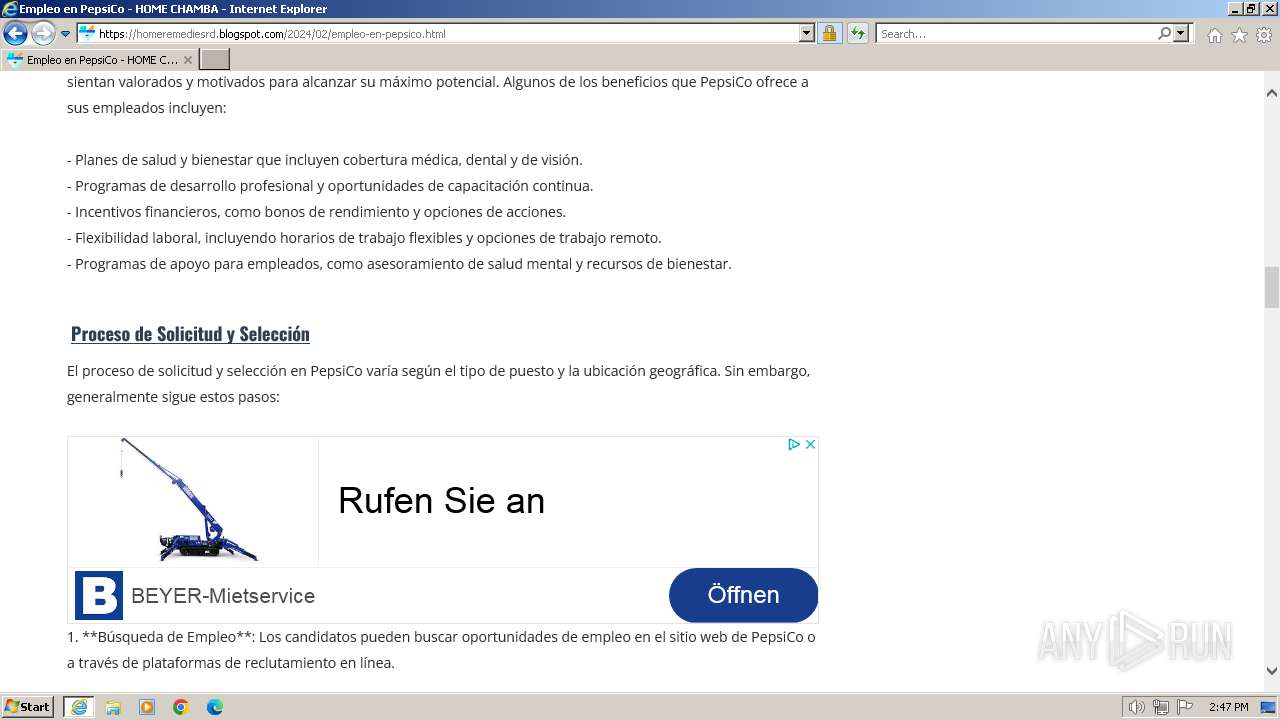The height and width of the screenshot is (720, 1280).
Task: Click the page scrollbar up arrow
Action: point(1272,93)
